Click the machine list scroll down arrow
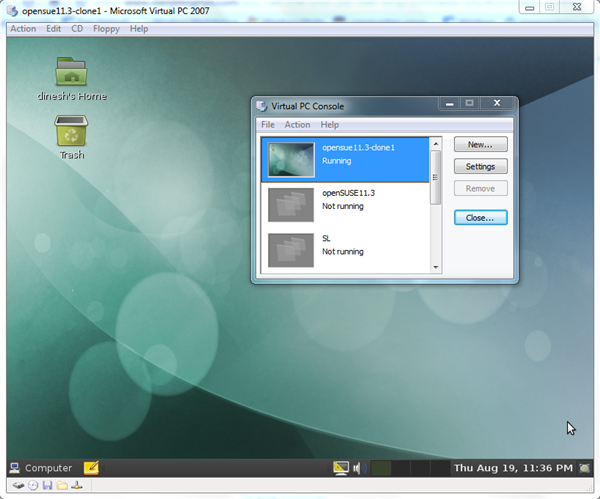This screenshot has height=499, width=600. point(435,267)
